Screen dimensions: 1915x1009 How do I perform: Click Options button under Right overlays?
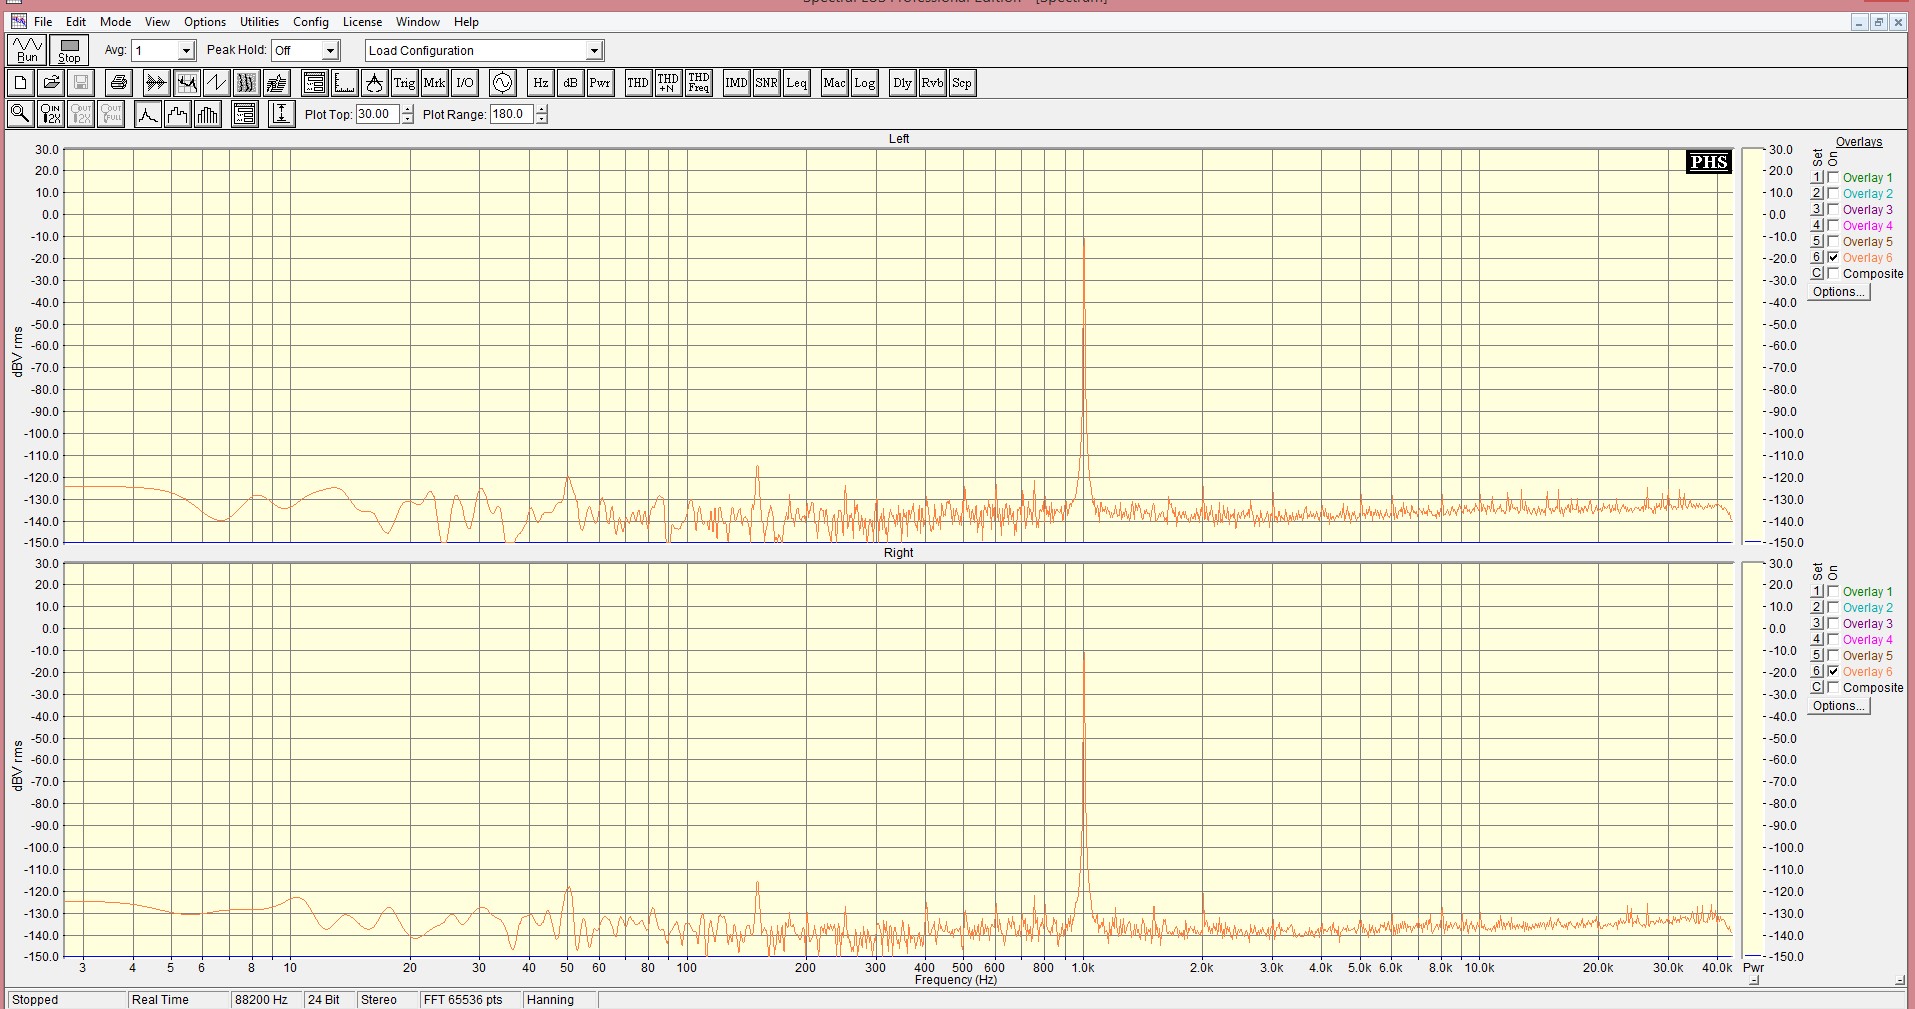point(1839,706)
